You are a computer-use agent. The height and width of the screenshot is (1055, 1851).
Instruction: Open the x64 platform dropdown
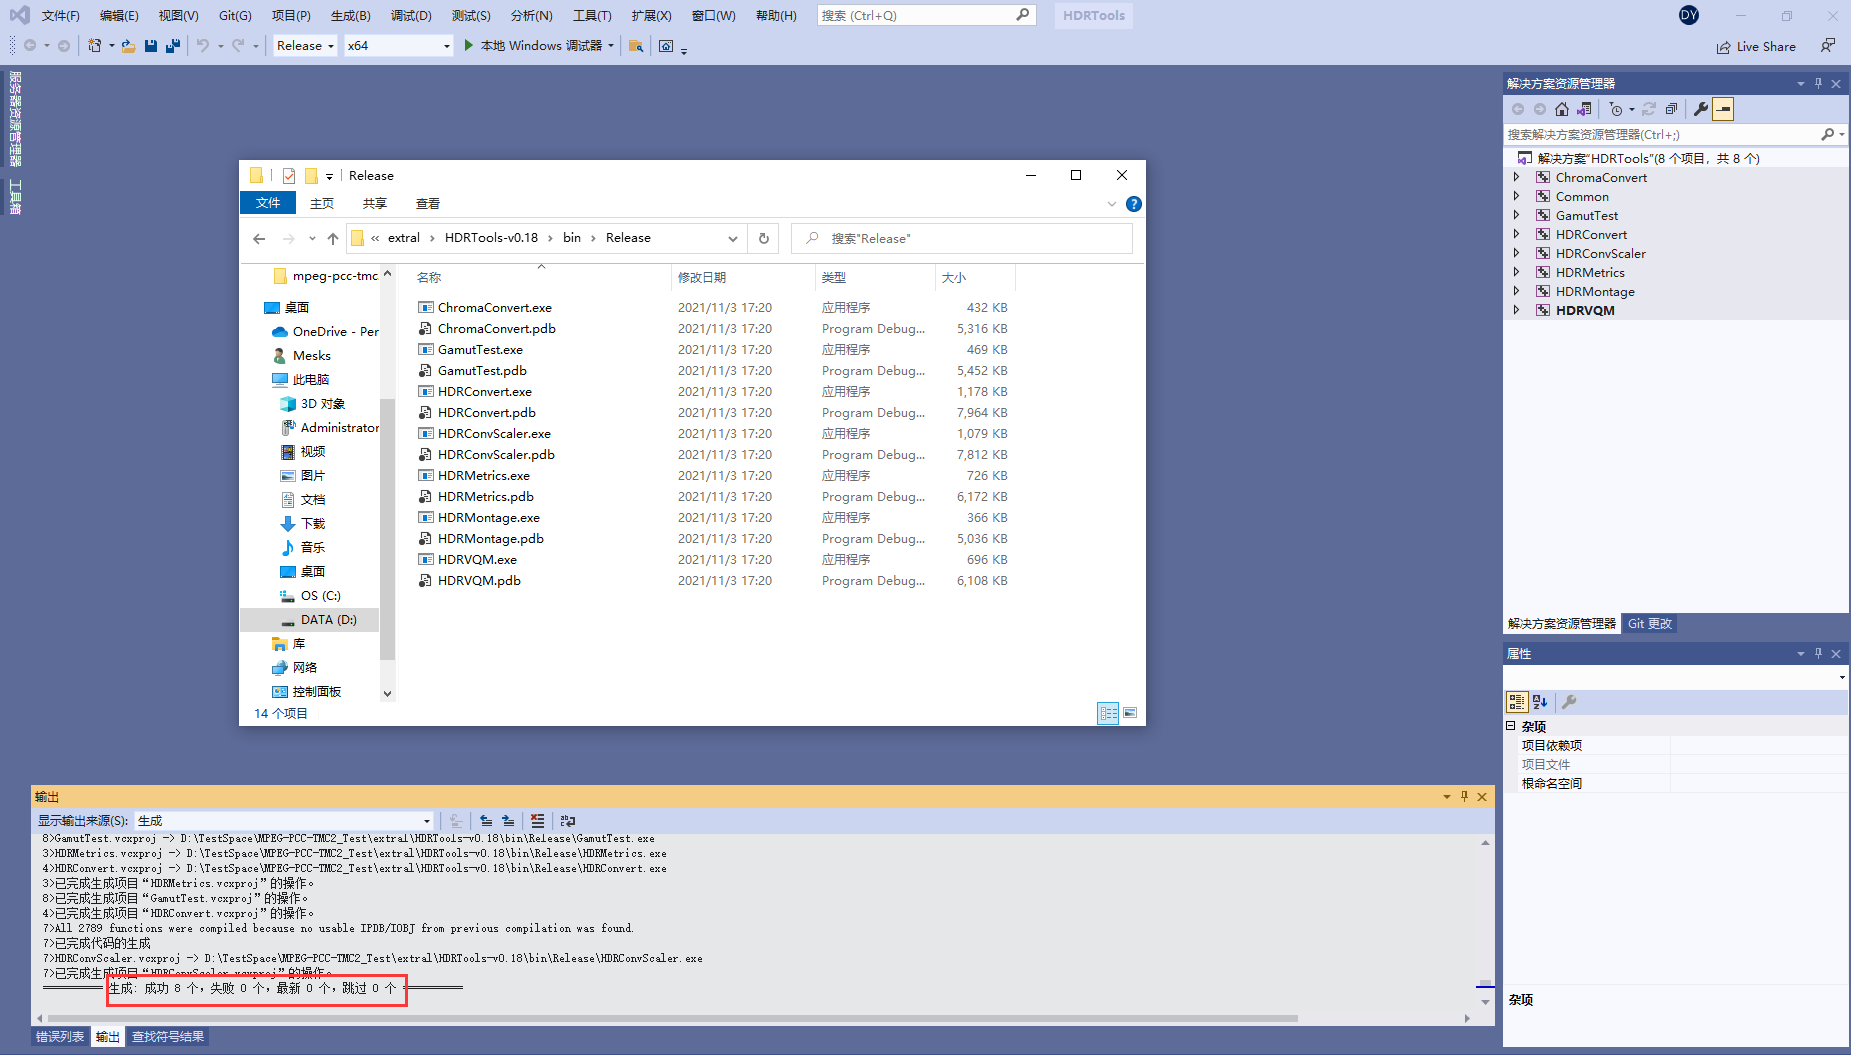coord(399,45)
